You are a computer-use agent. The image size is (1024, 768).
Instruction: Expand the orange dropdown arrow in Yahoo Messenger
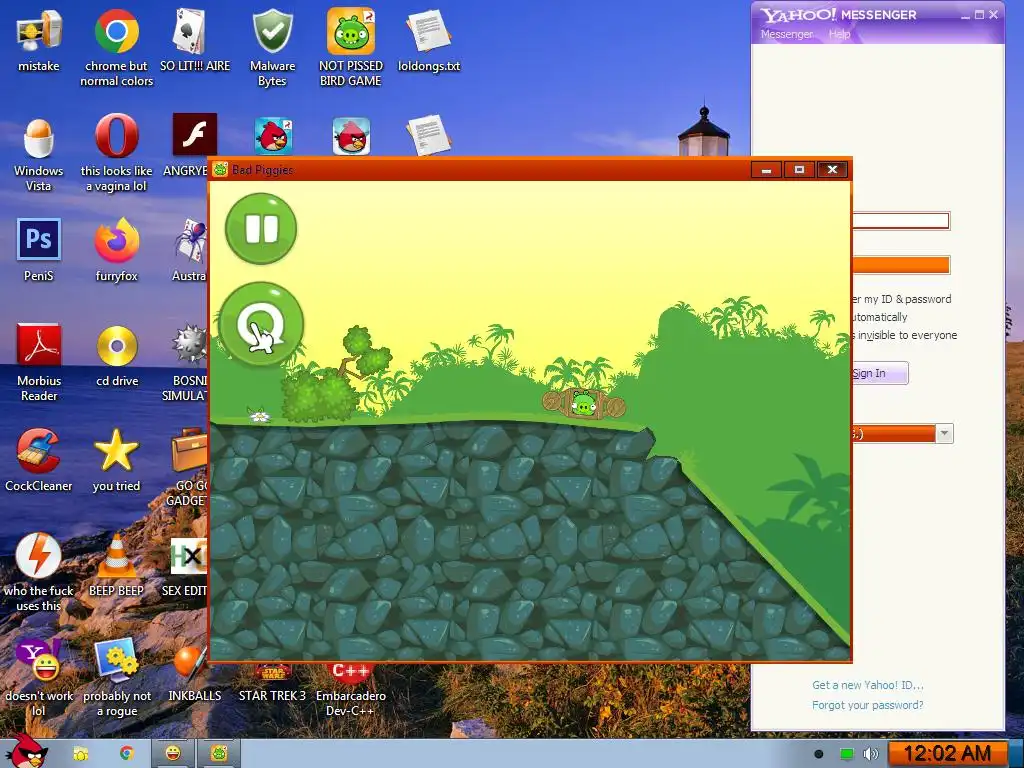[944, 434]
